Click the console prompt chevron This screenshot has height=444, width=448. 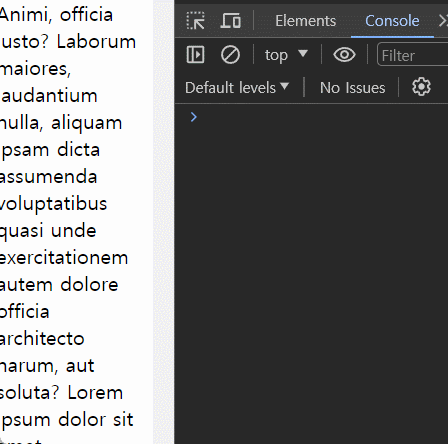[x=194, y=117]
